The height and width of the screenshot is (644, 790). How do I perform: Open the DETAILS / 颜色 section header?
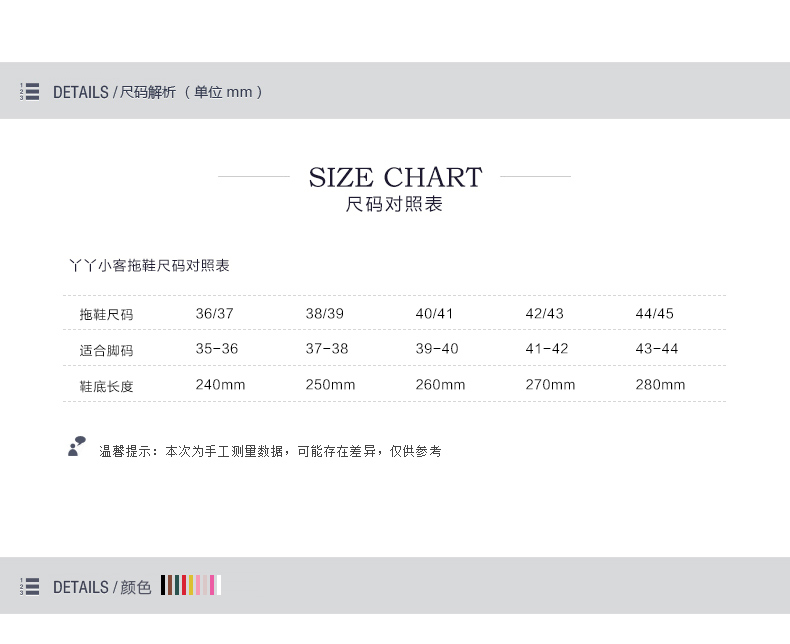coord(102,587)
